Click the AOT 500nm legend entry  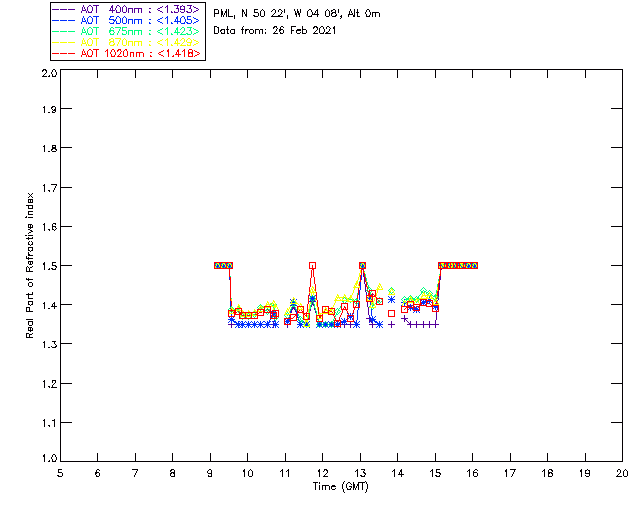[x=127, y=20]
